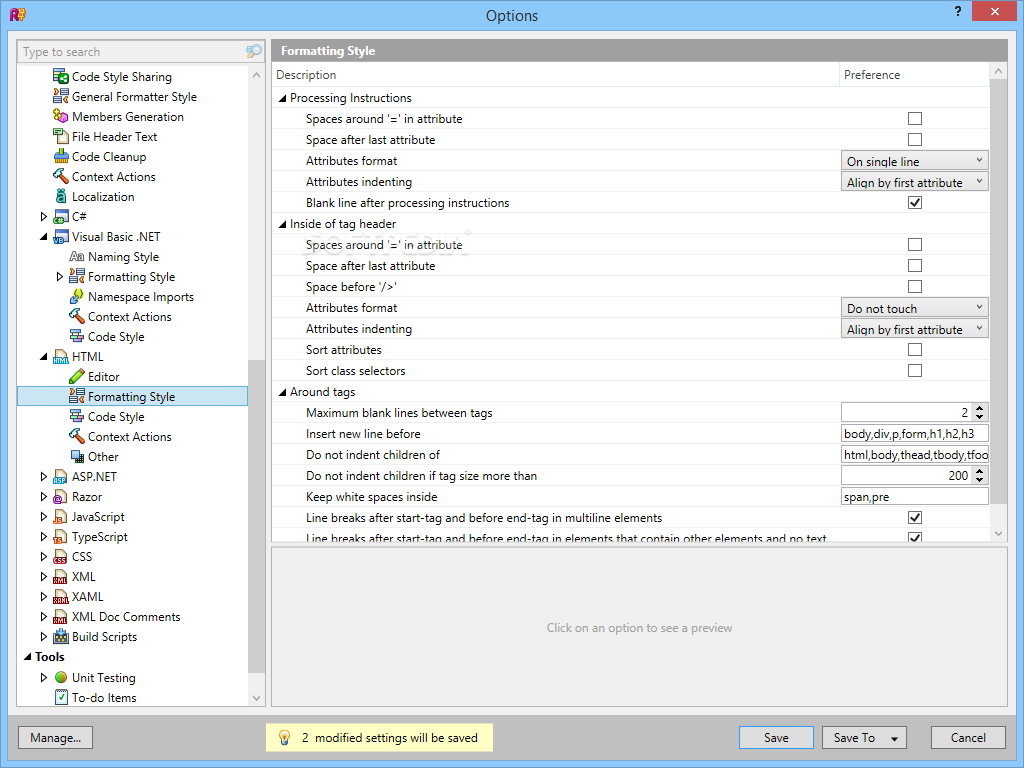Select Razor icon

61,497
